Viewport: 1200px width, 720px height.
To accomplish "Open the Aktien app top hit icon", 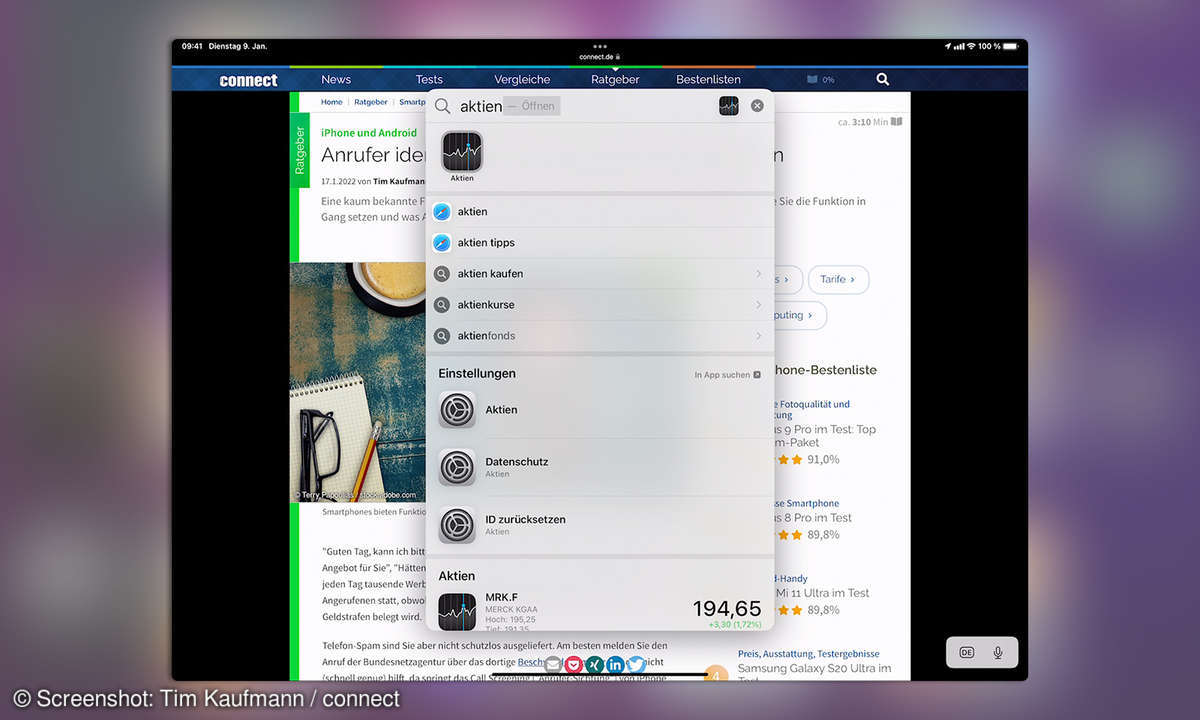I will click(x=462, y=151).
